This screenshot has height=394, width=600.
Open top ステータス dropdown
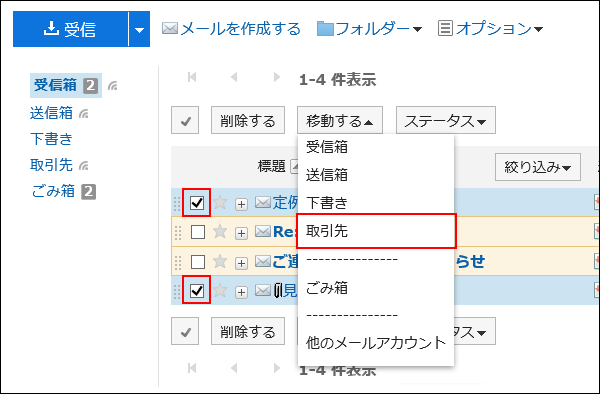coord(446,120)
